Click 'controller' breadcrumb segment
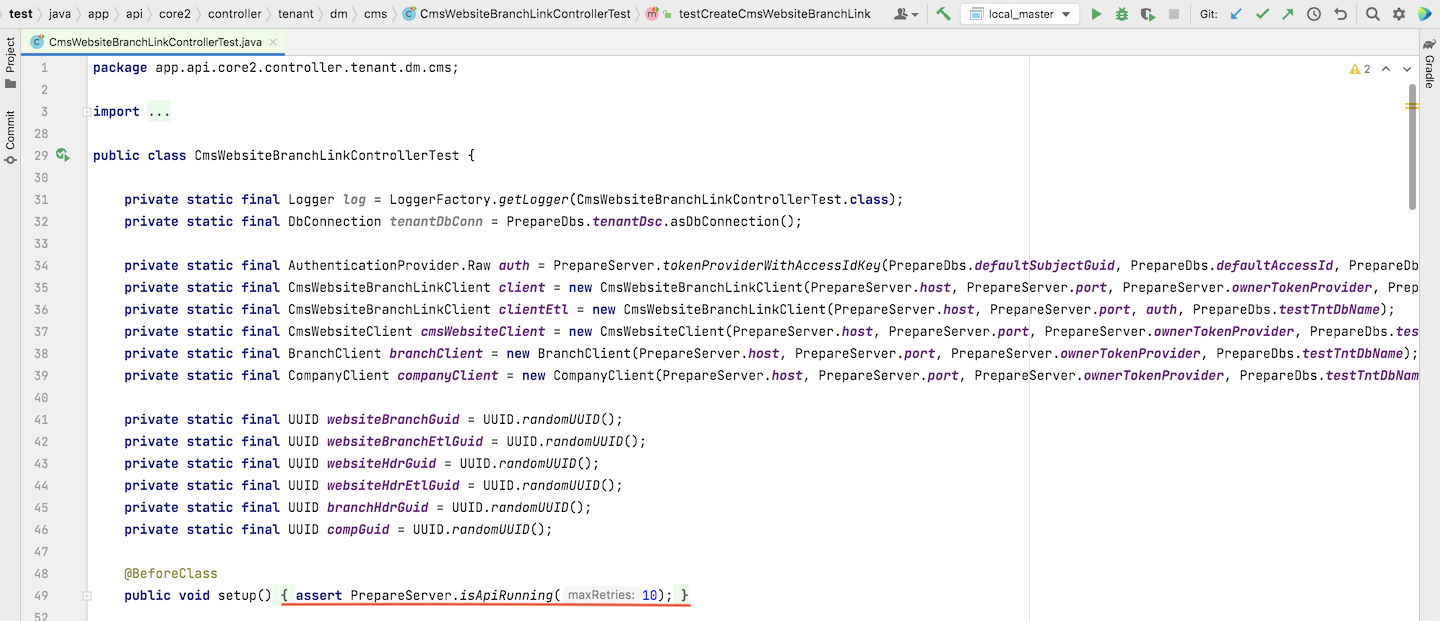 tap(235, 14)
